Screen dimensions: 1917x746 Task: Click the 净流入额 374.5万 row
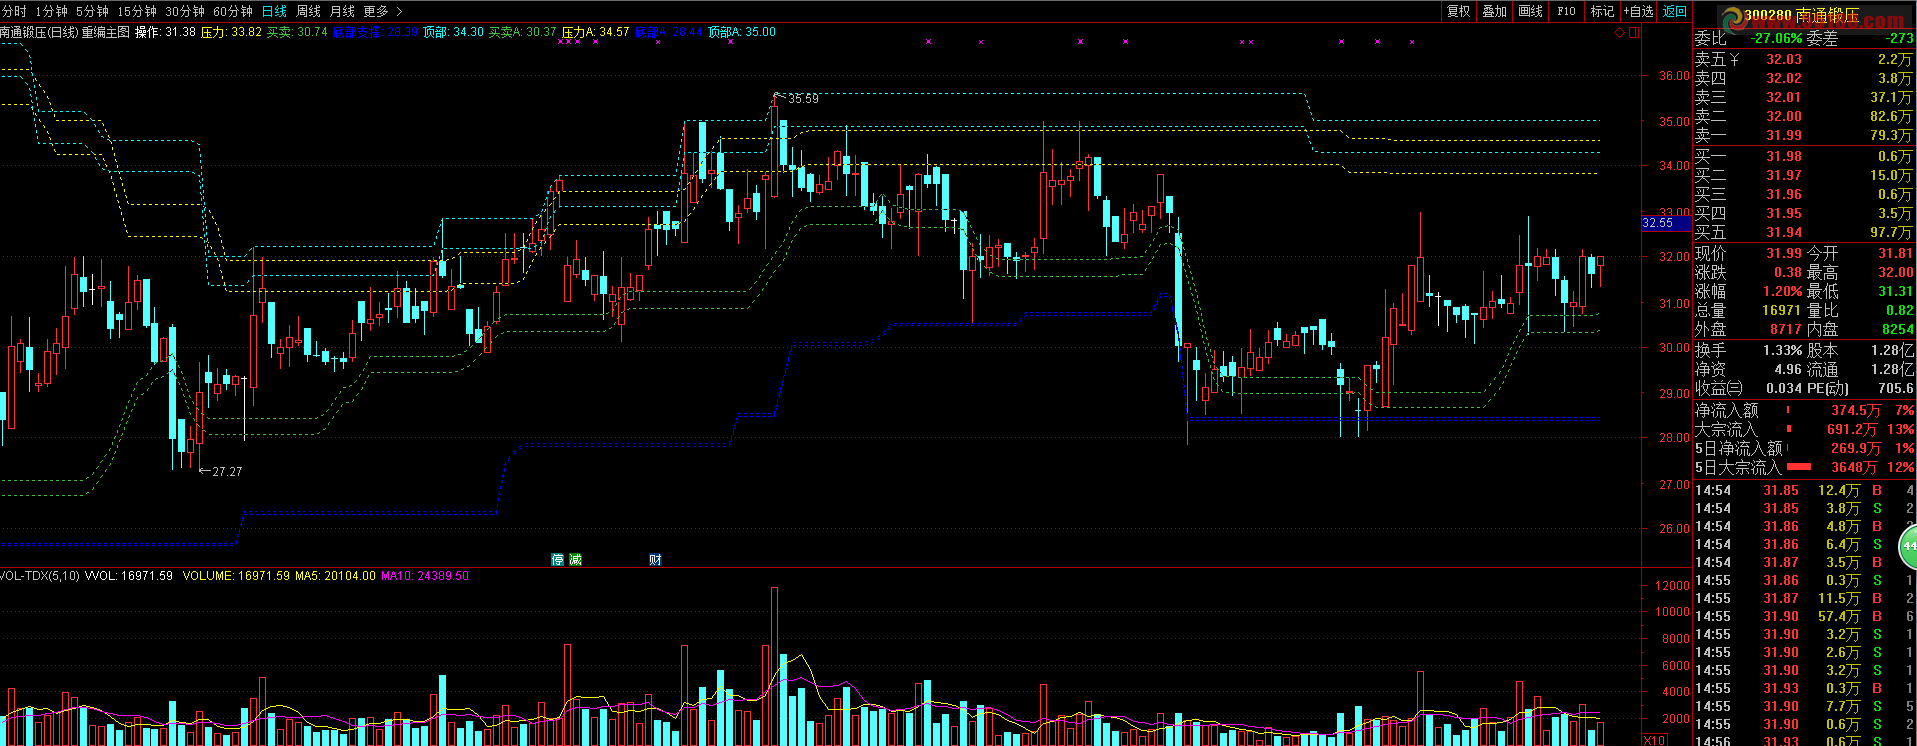(1804, 410)
